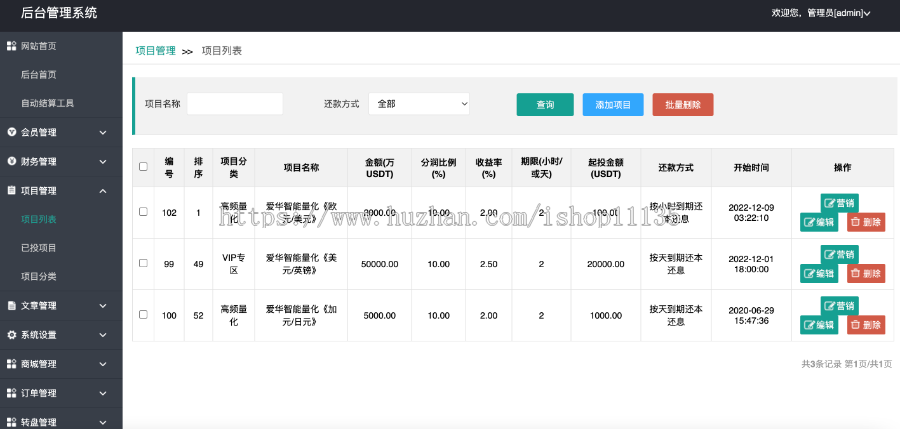Expand the 文章管理 menu chevron

click(103, 306)
